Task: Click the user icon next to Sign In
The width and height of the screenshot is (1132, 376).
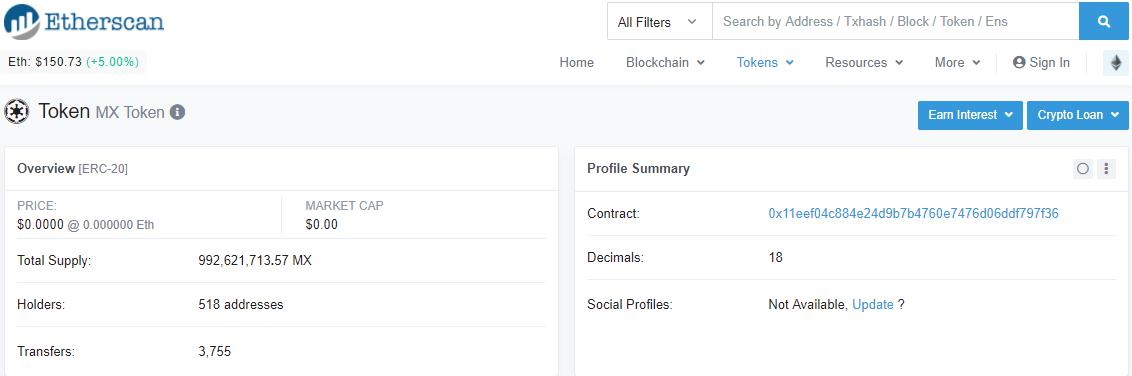Action: tap(1019, 63)
